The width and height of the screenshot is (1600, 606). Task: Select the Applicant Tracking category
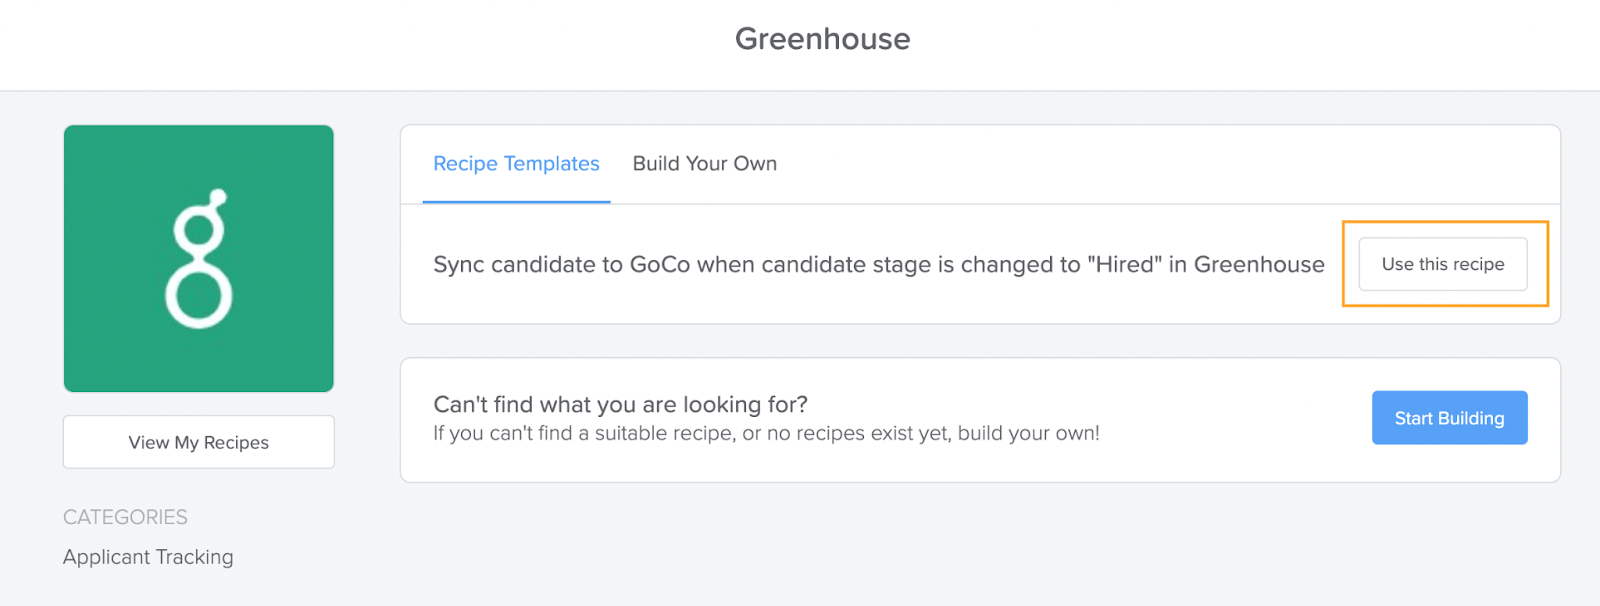click(148, 557)
